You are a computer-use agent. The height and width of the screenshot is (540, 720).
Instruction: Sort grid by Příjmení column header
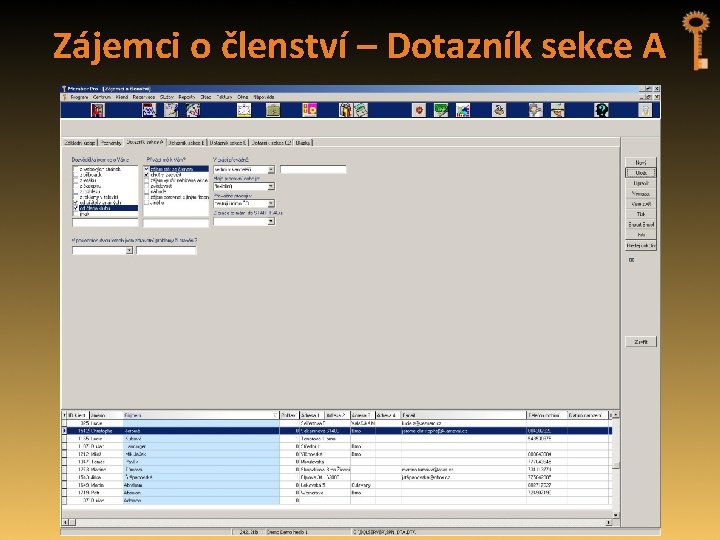[x=202, y=415]
